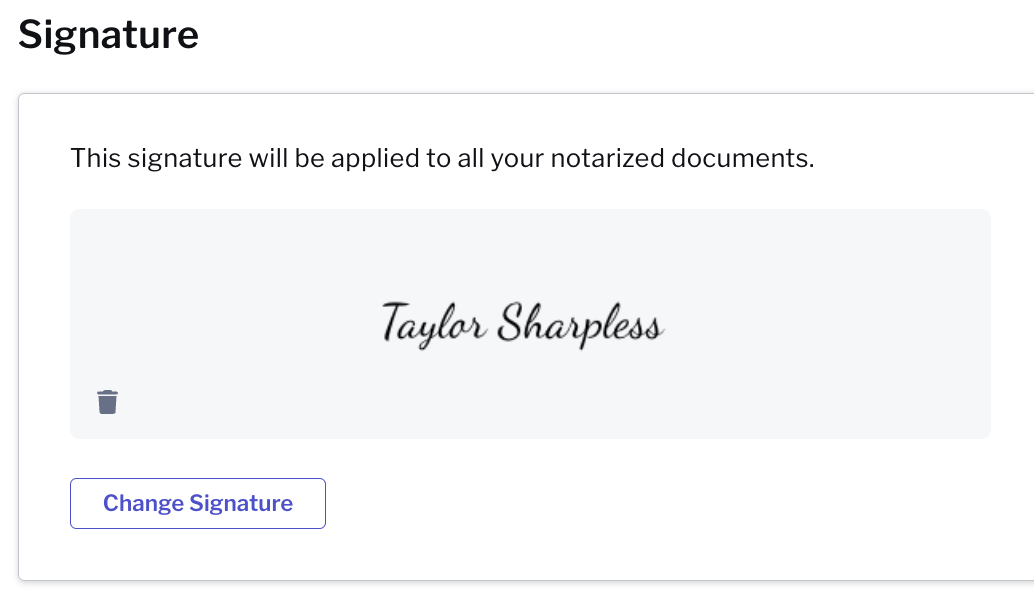Click the Signature page heading

[x=108, y=34]
